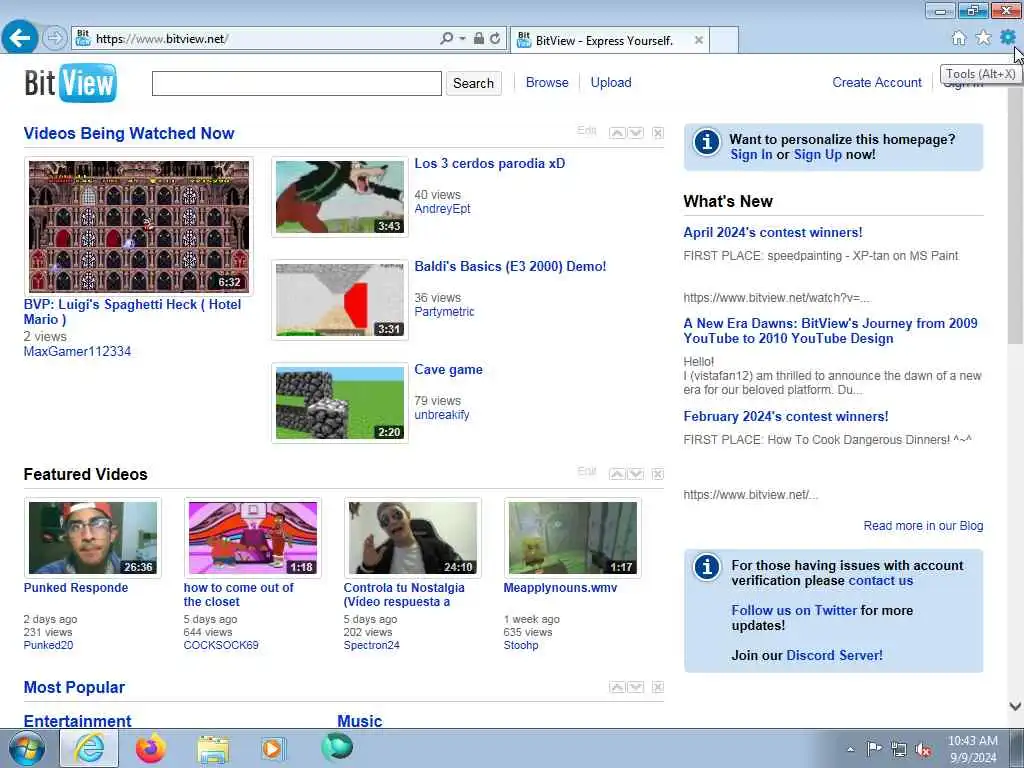Viewport: 1024px width, 768px height.
Task: Move Most Popular section up
Action: pyautogui.click(x=617, y=687)
